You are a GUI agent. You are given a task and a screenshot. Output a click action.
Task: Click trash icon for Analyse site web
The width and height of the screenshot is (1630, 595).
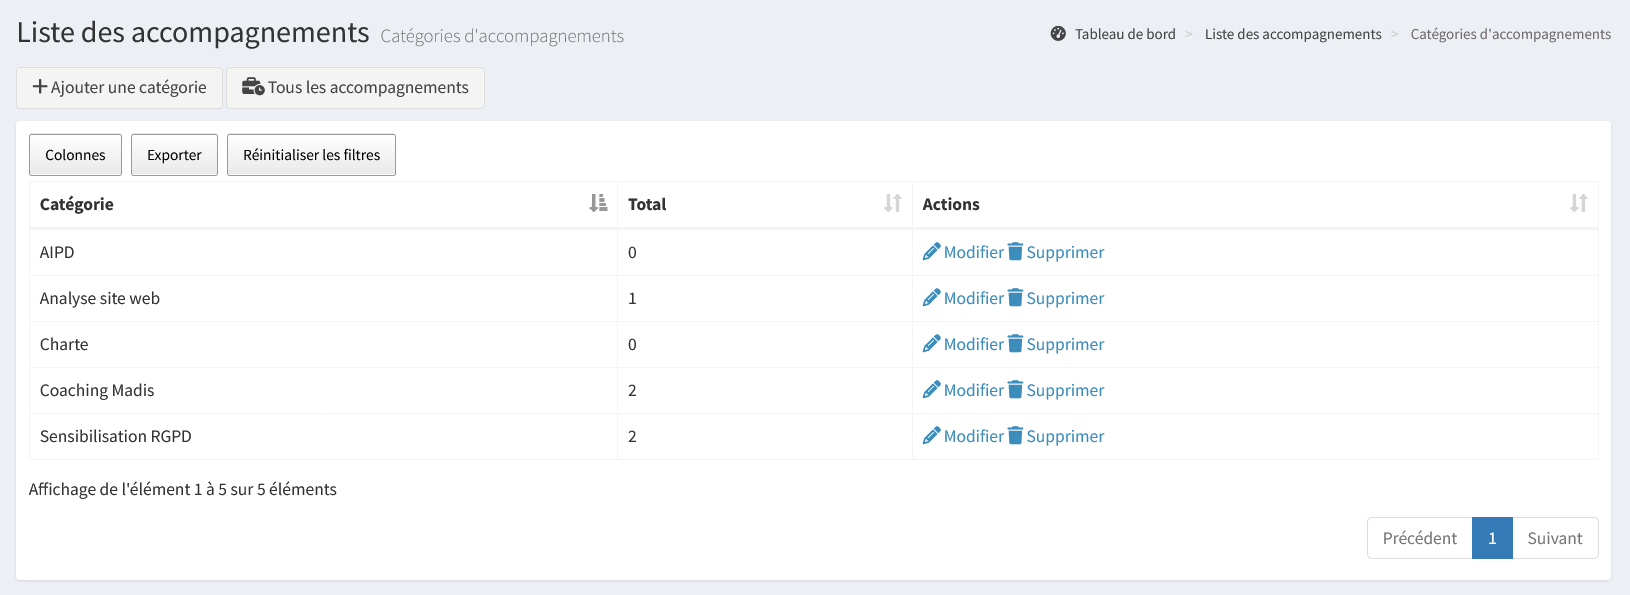point(1015,297)
